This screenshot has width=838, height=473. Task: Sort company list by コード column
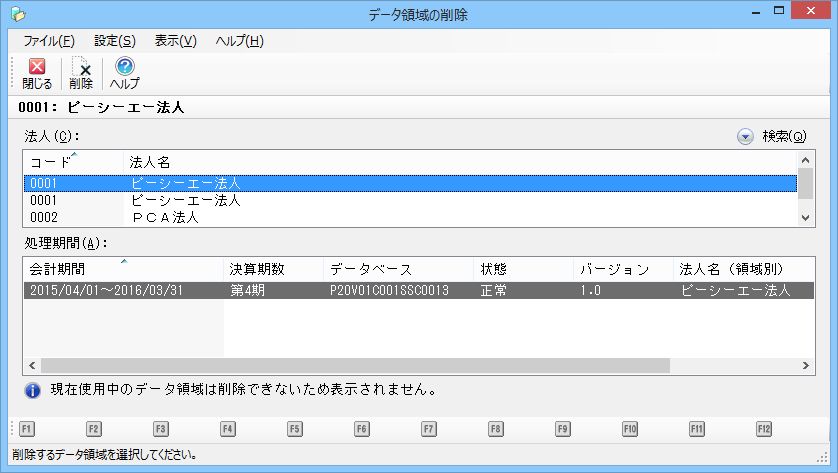[70, 161]
